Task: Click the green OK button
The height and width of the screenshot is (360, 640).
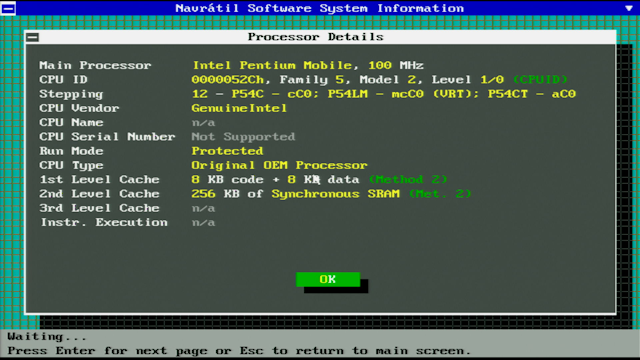Action: (x=328, y=279)
